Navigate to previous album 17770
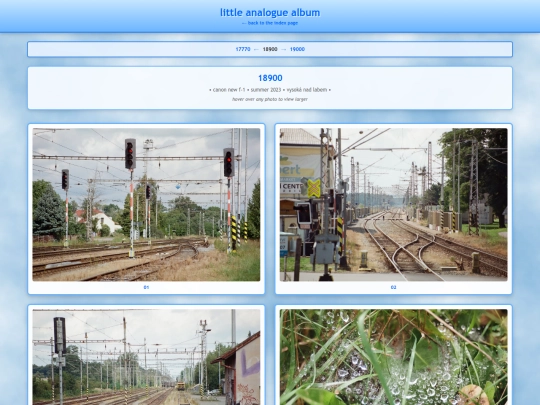 [243, 49]
